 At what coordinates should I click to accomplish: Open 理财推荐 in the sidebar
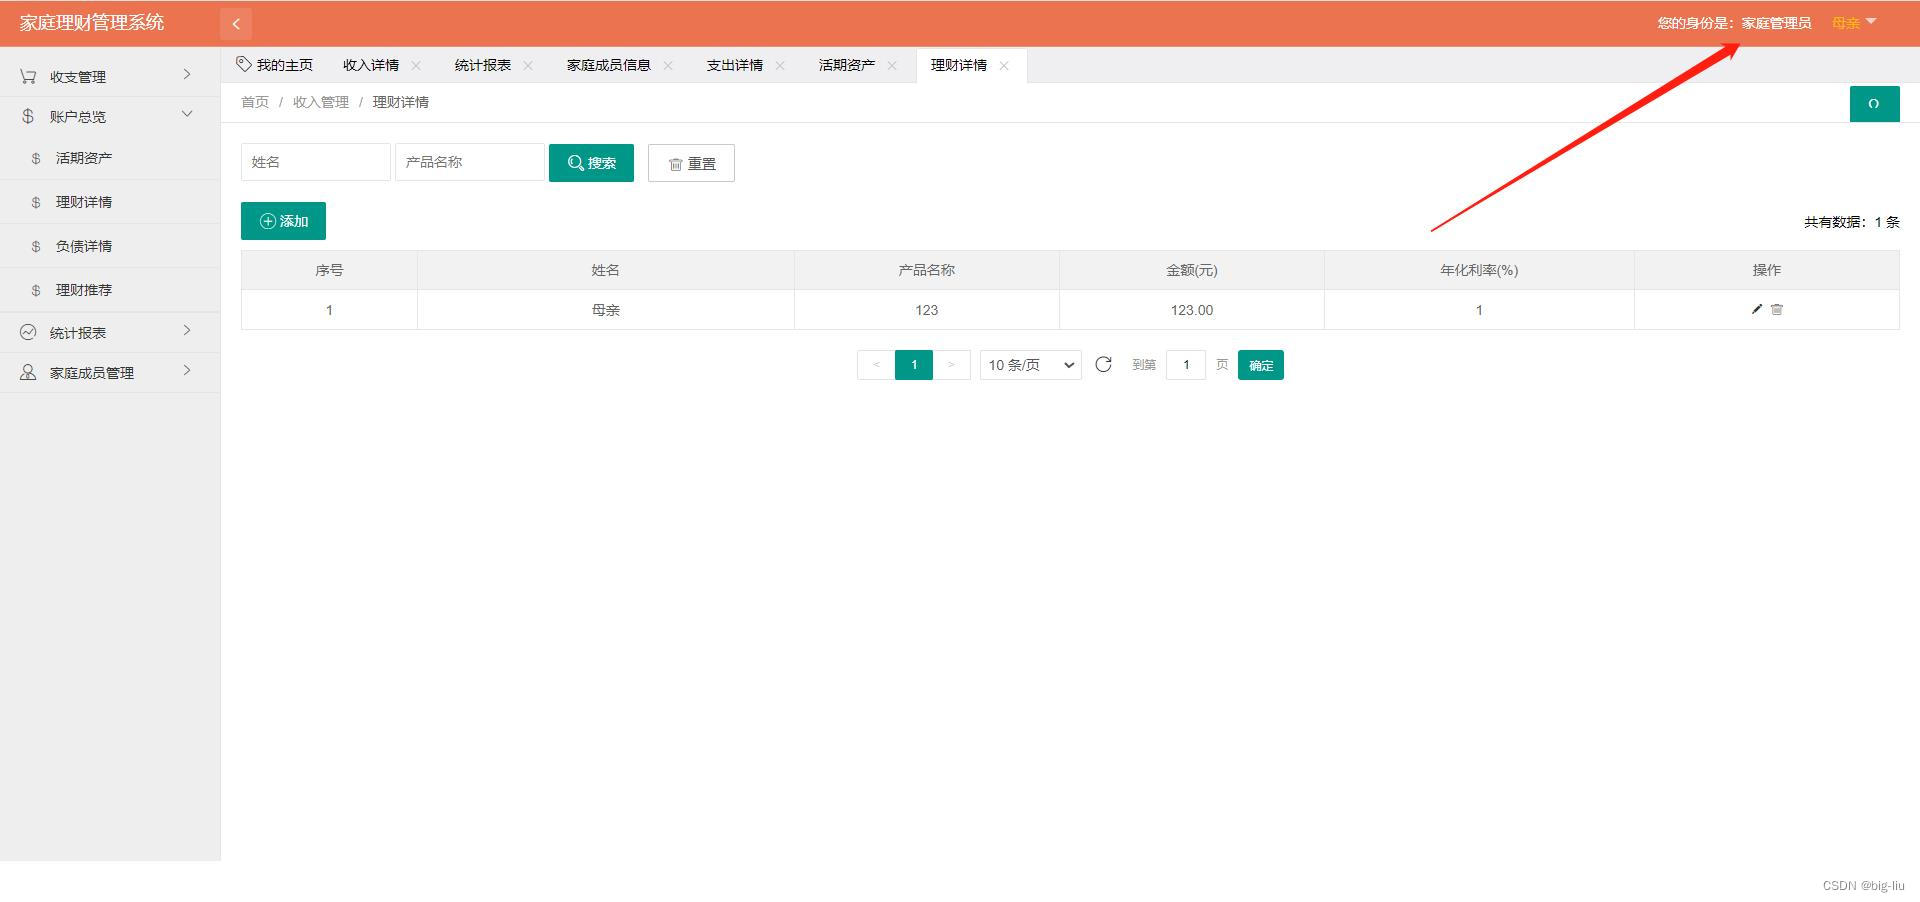[x=84, y=290]
